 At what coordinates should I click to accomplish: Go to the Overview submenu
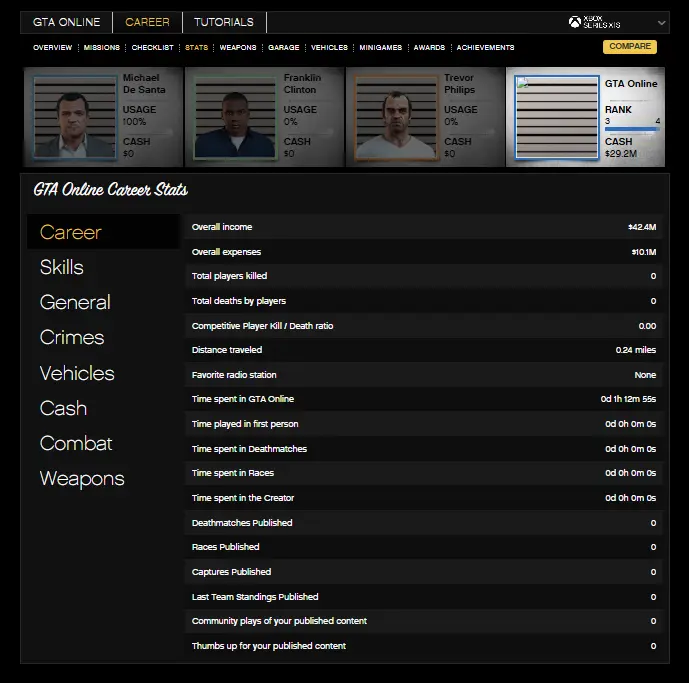(x=52, y=47)
